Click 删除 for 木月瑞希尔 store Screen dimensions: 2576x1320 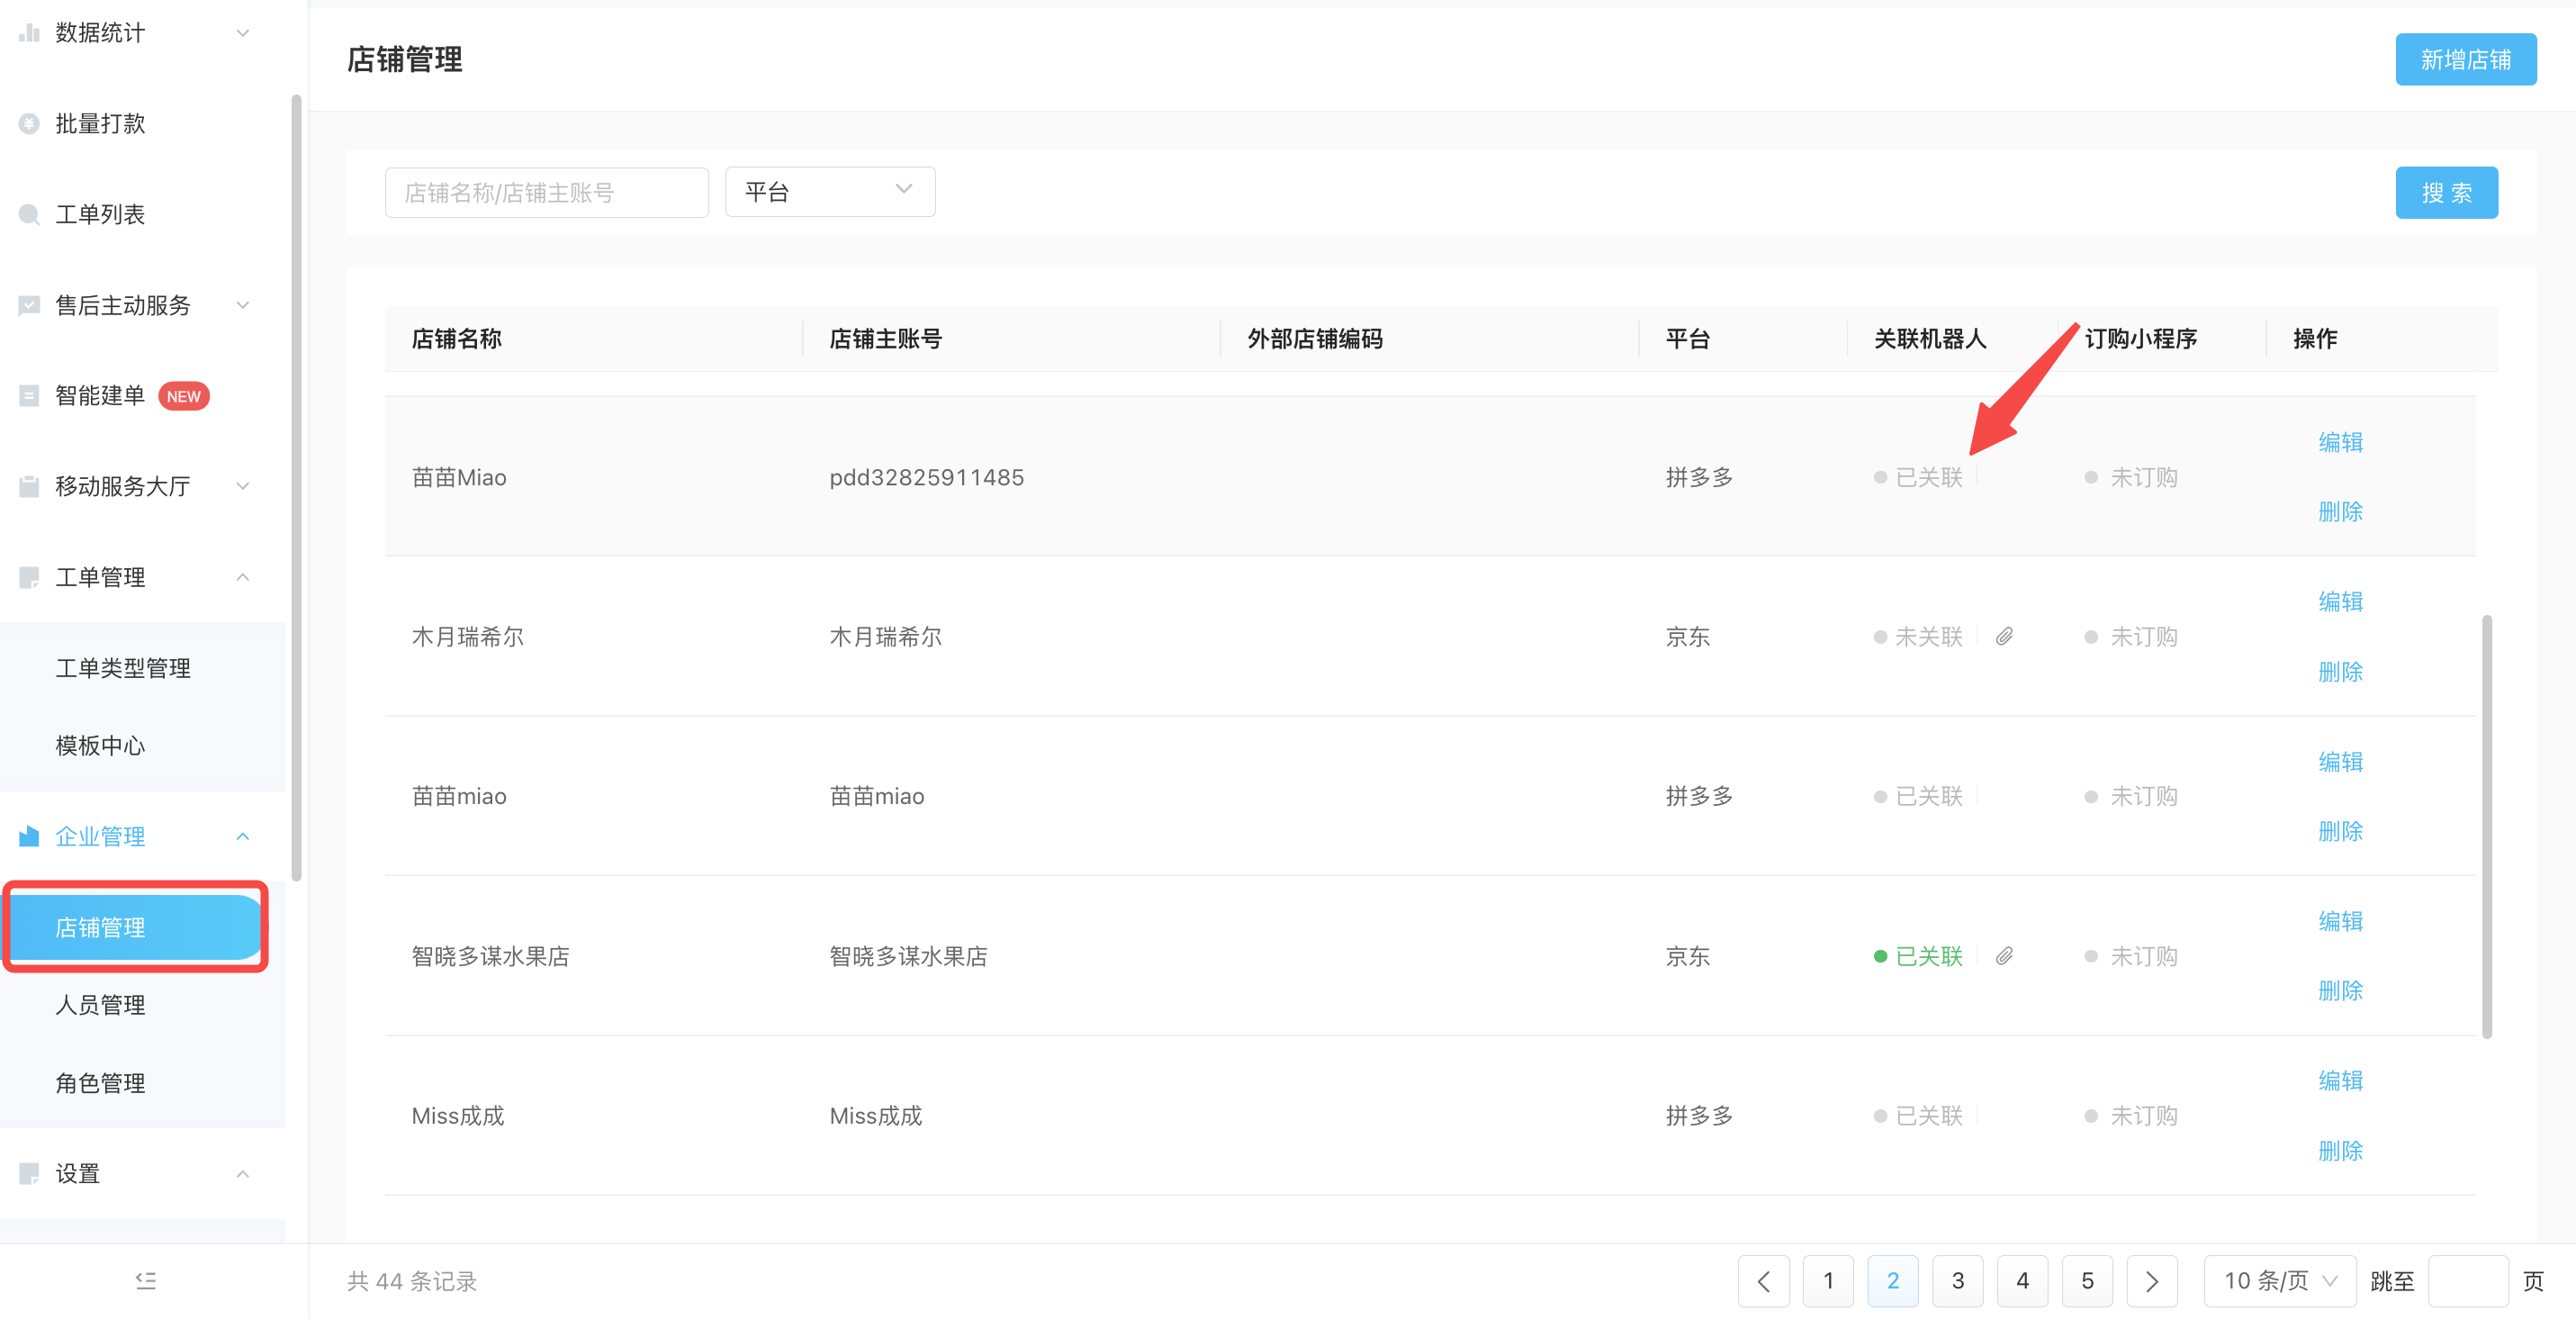pyautogui.click(x=2341, y=672)
